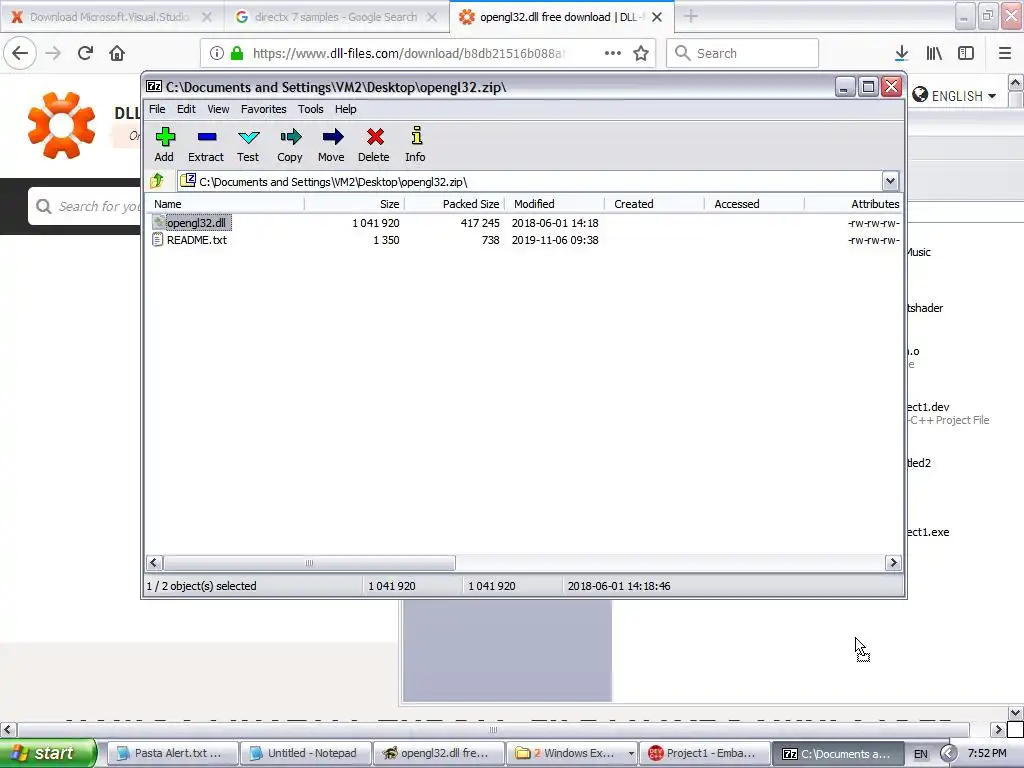
Task: Click the address bar URL dll-files.com
Action: (x=408, y=53)
